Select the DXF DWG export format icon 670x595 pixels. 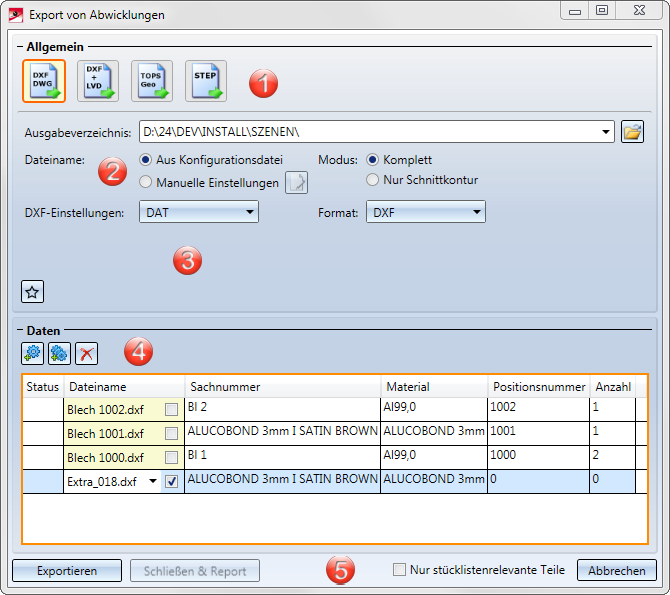[44, 81]
